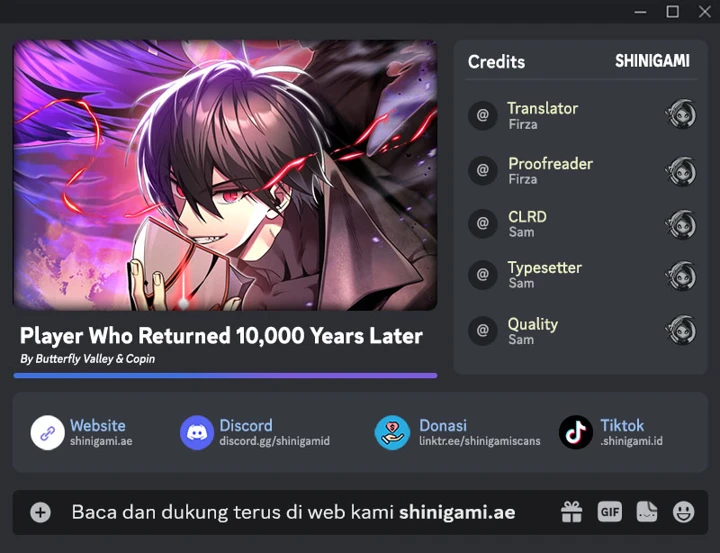Click the Quality reaper avatar
This screenshot has height=553, width=720.
pos(681,330)
